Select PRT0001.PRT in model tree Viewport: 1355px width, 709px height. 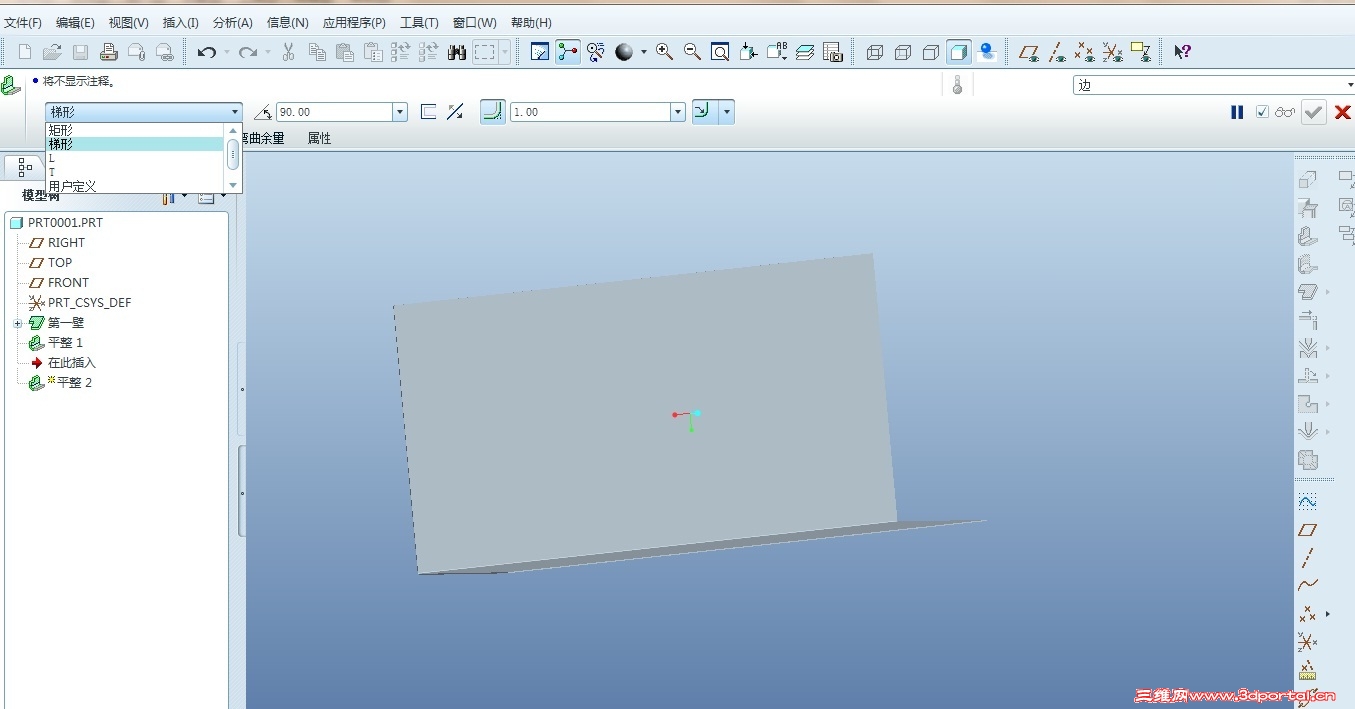coord(65,223)
